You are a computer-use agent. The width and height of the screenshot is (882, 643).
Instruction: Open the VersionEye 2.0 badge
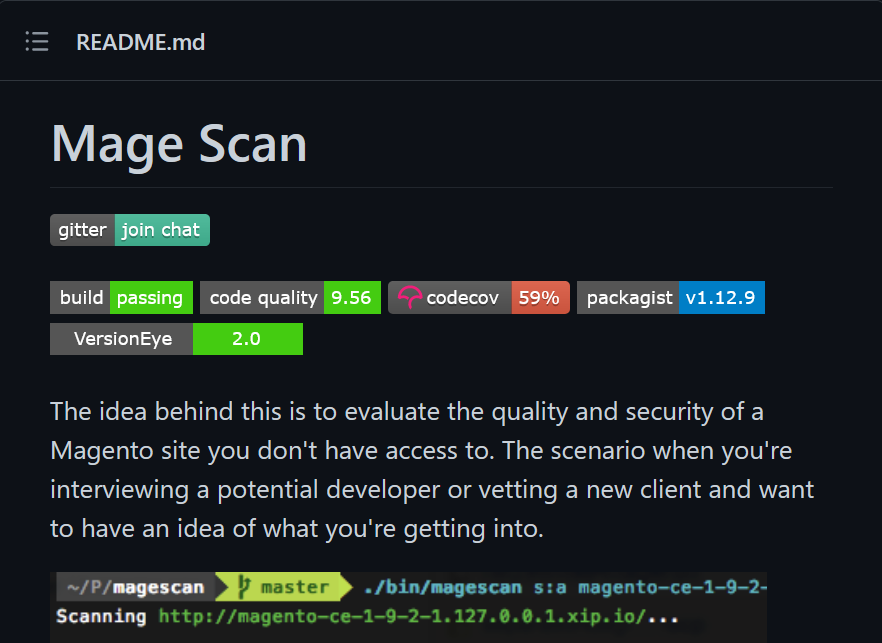pos(177,339)
